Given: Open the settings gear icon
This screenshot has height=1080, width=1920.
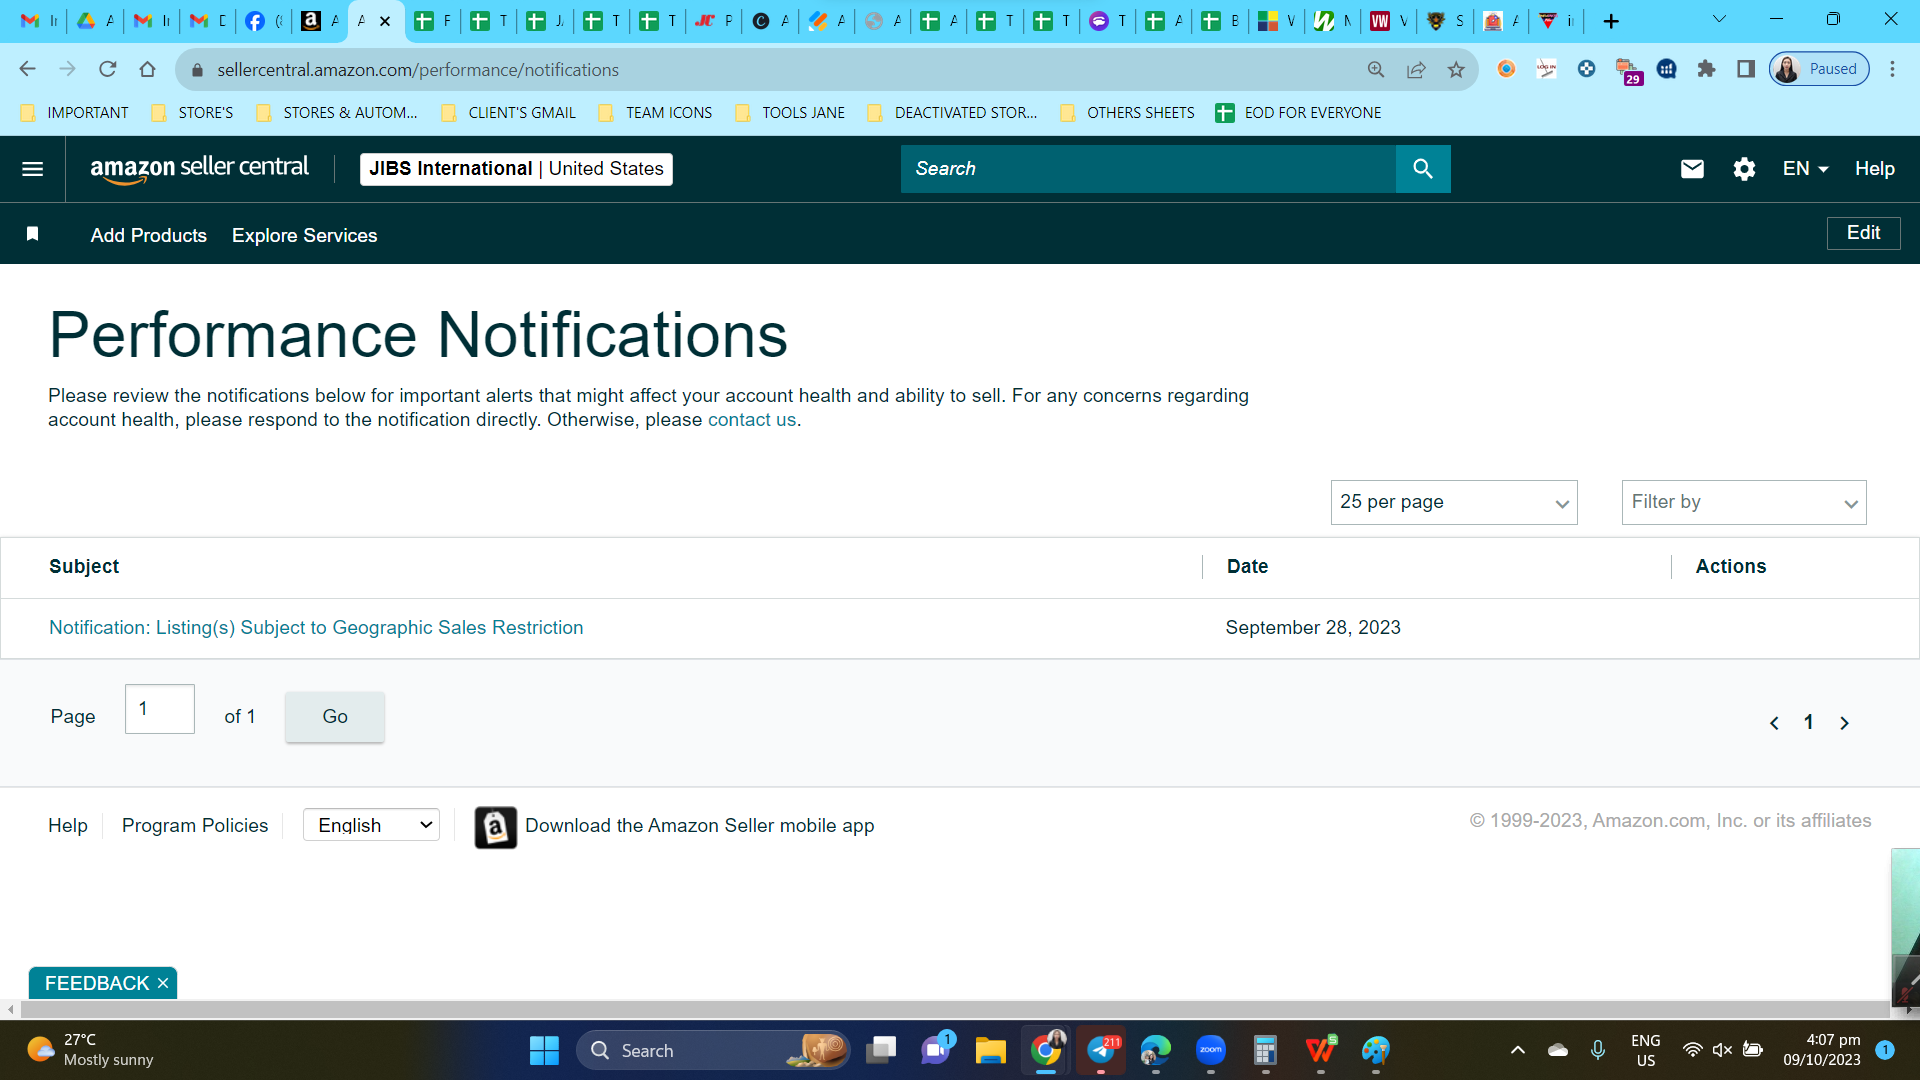Looking at the screenshot, I should pyautogui.click(x=1744, y=169).
